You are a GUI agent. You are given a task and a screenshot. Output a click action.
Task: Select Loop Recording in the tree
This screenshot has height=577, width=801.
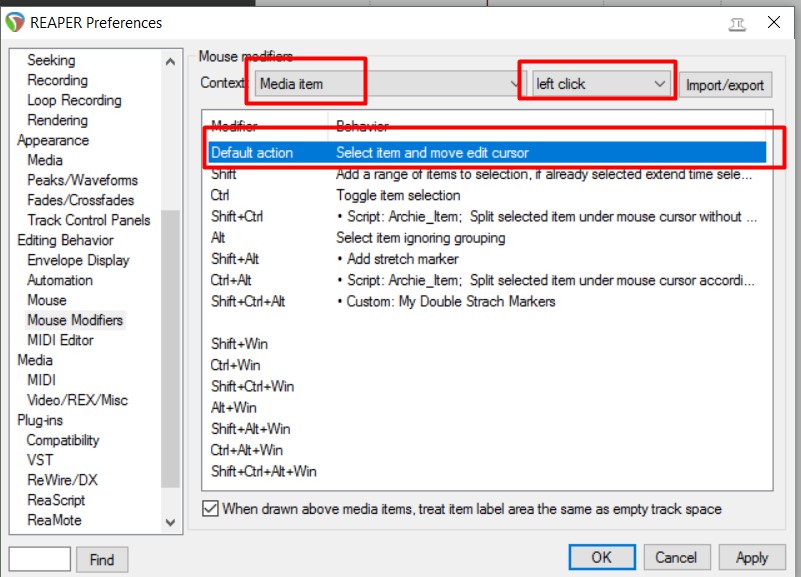(74, 100)
